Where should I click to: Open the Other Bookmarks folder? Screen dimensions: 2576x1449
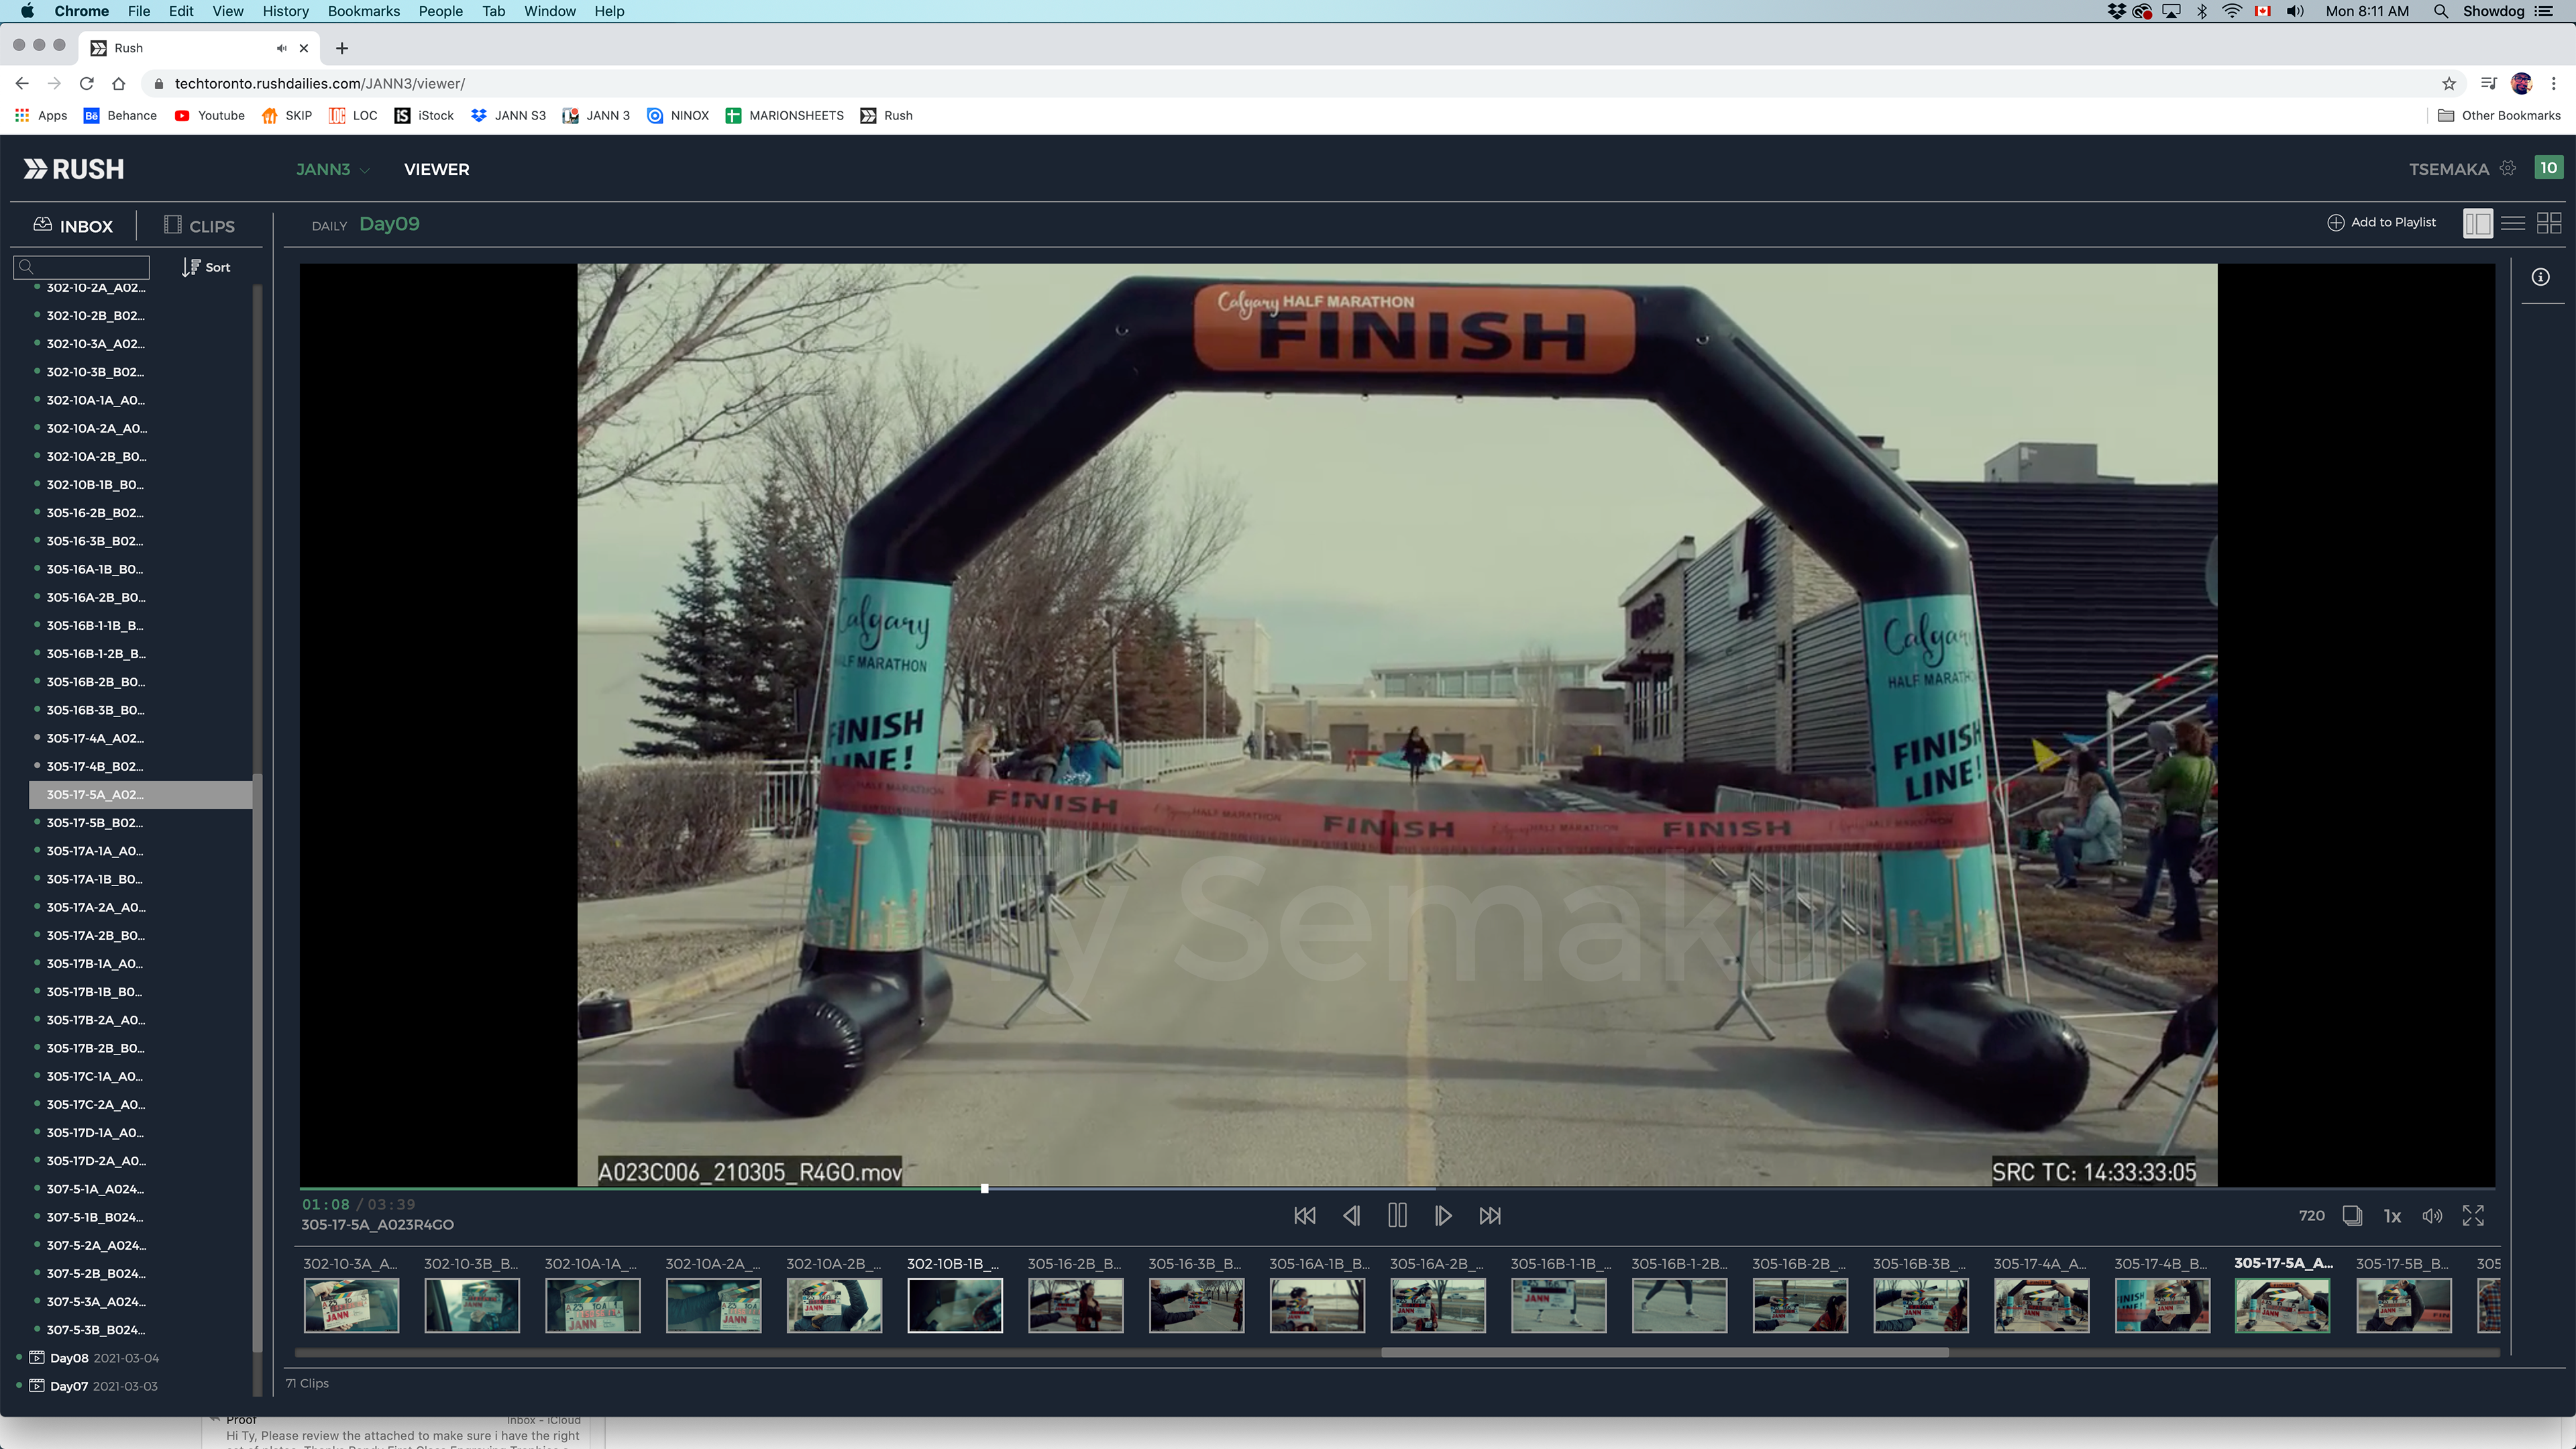2499,115
